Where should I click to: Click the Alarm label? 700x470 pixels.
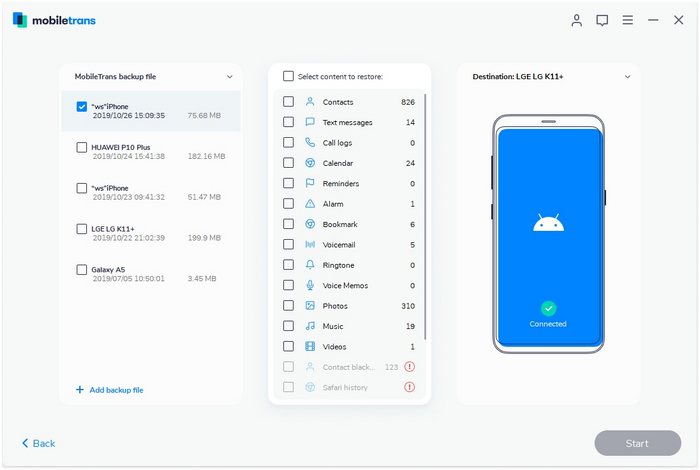333,204
